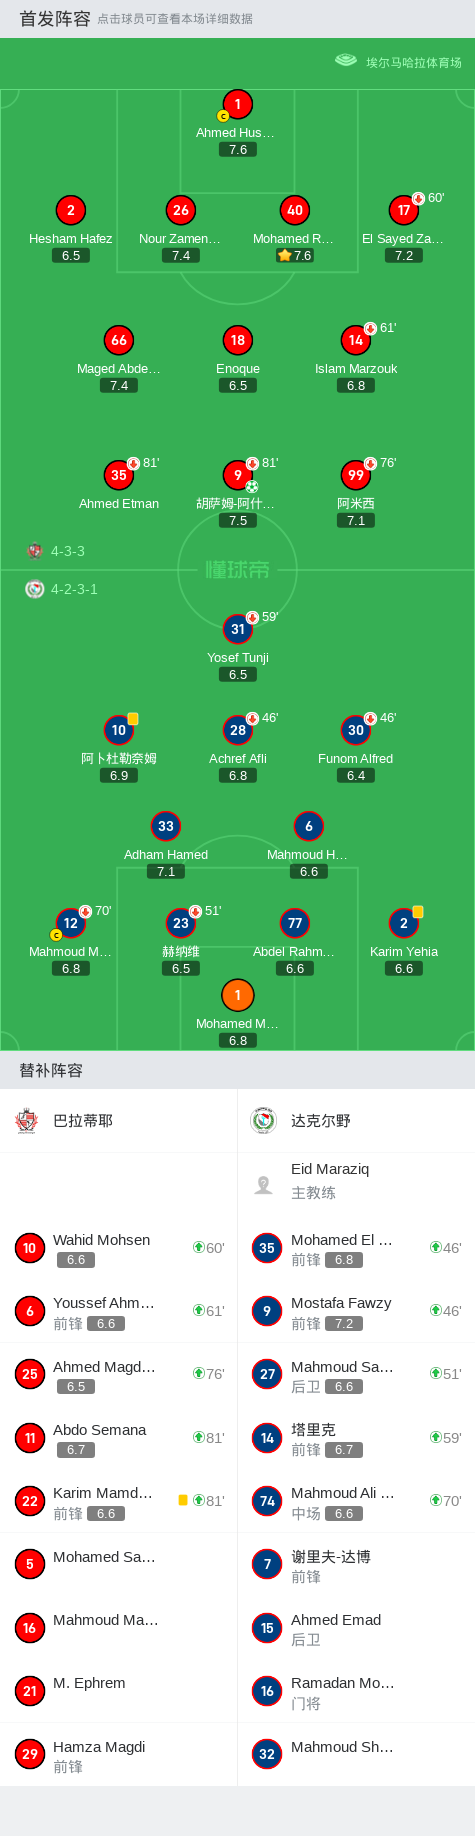Tap blue goalkeeper 1 Mohamed M… icon

point(237,995)
